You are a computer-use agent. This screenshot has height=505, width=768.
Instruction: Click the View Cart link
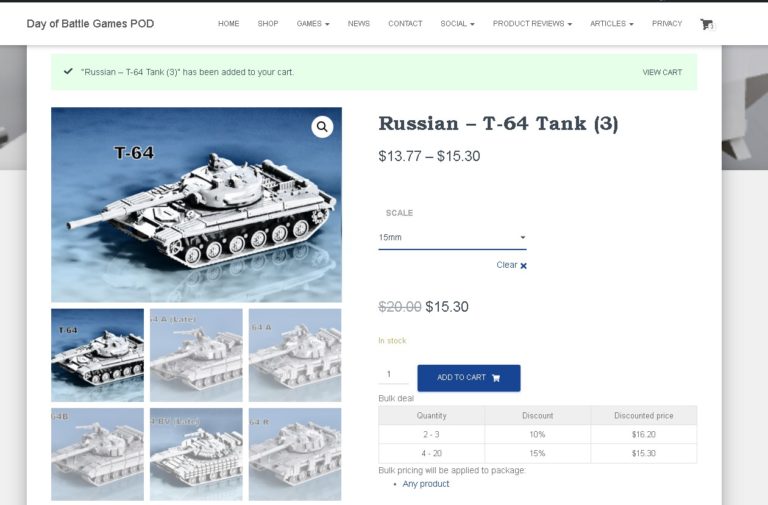click(x=662, y=72)
